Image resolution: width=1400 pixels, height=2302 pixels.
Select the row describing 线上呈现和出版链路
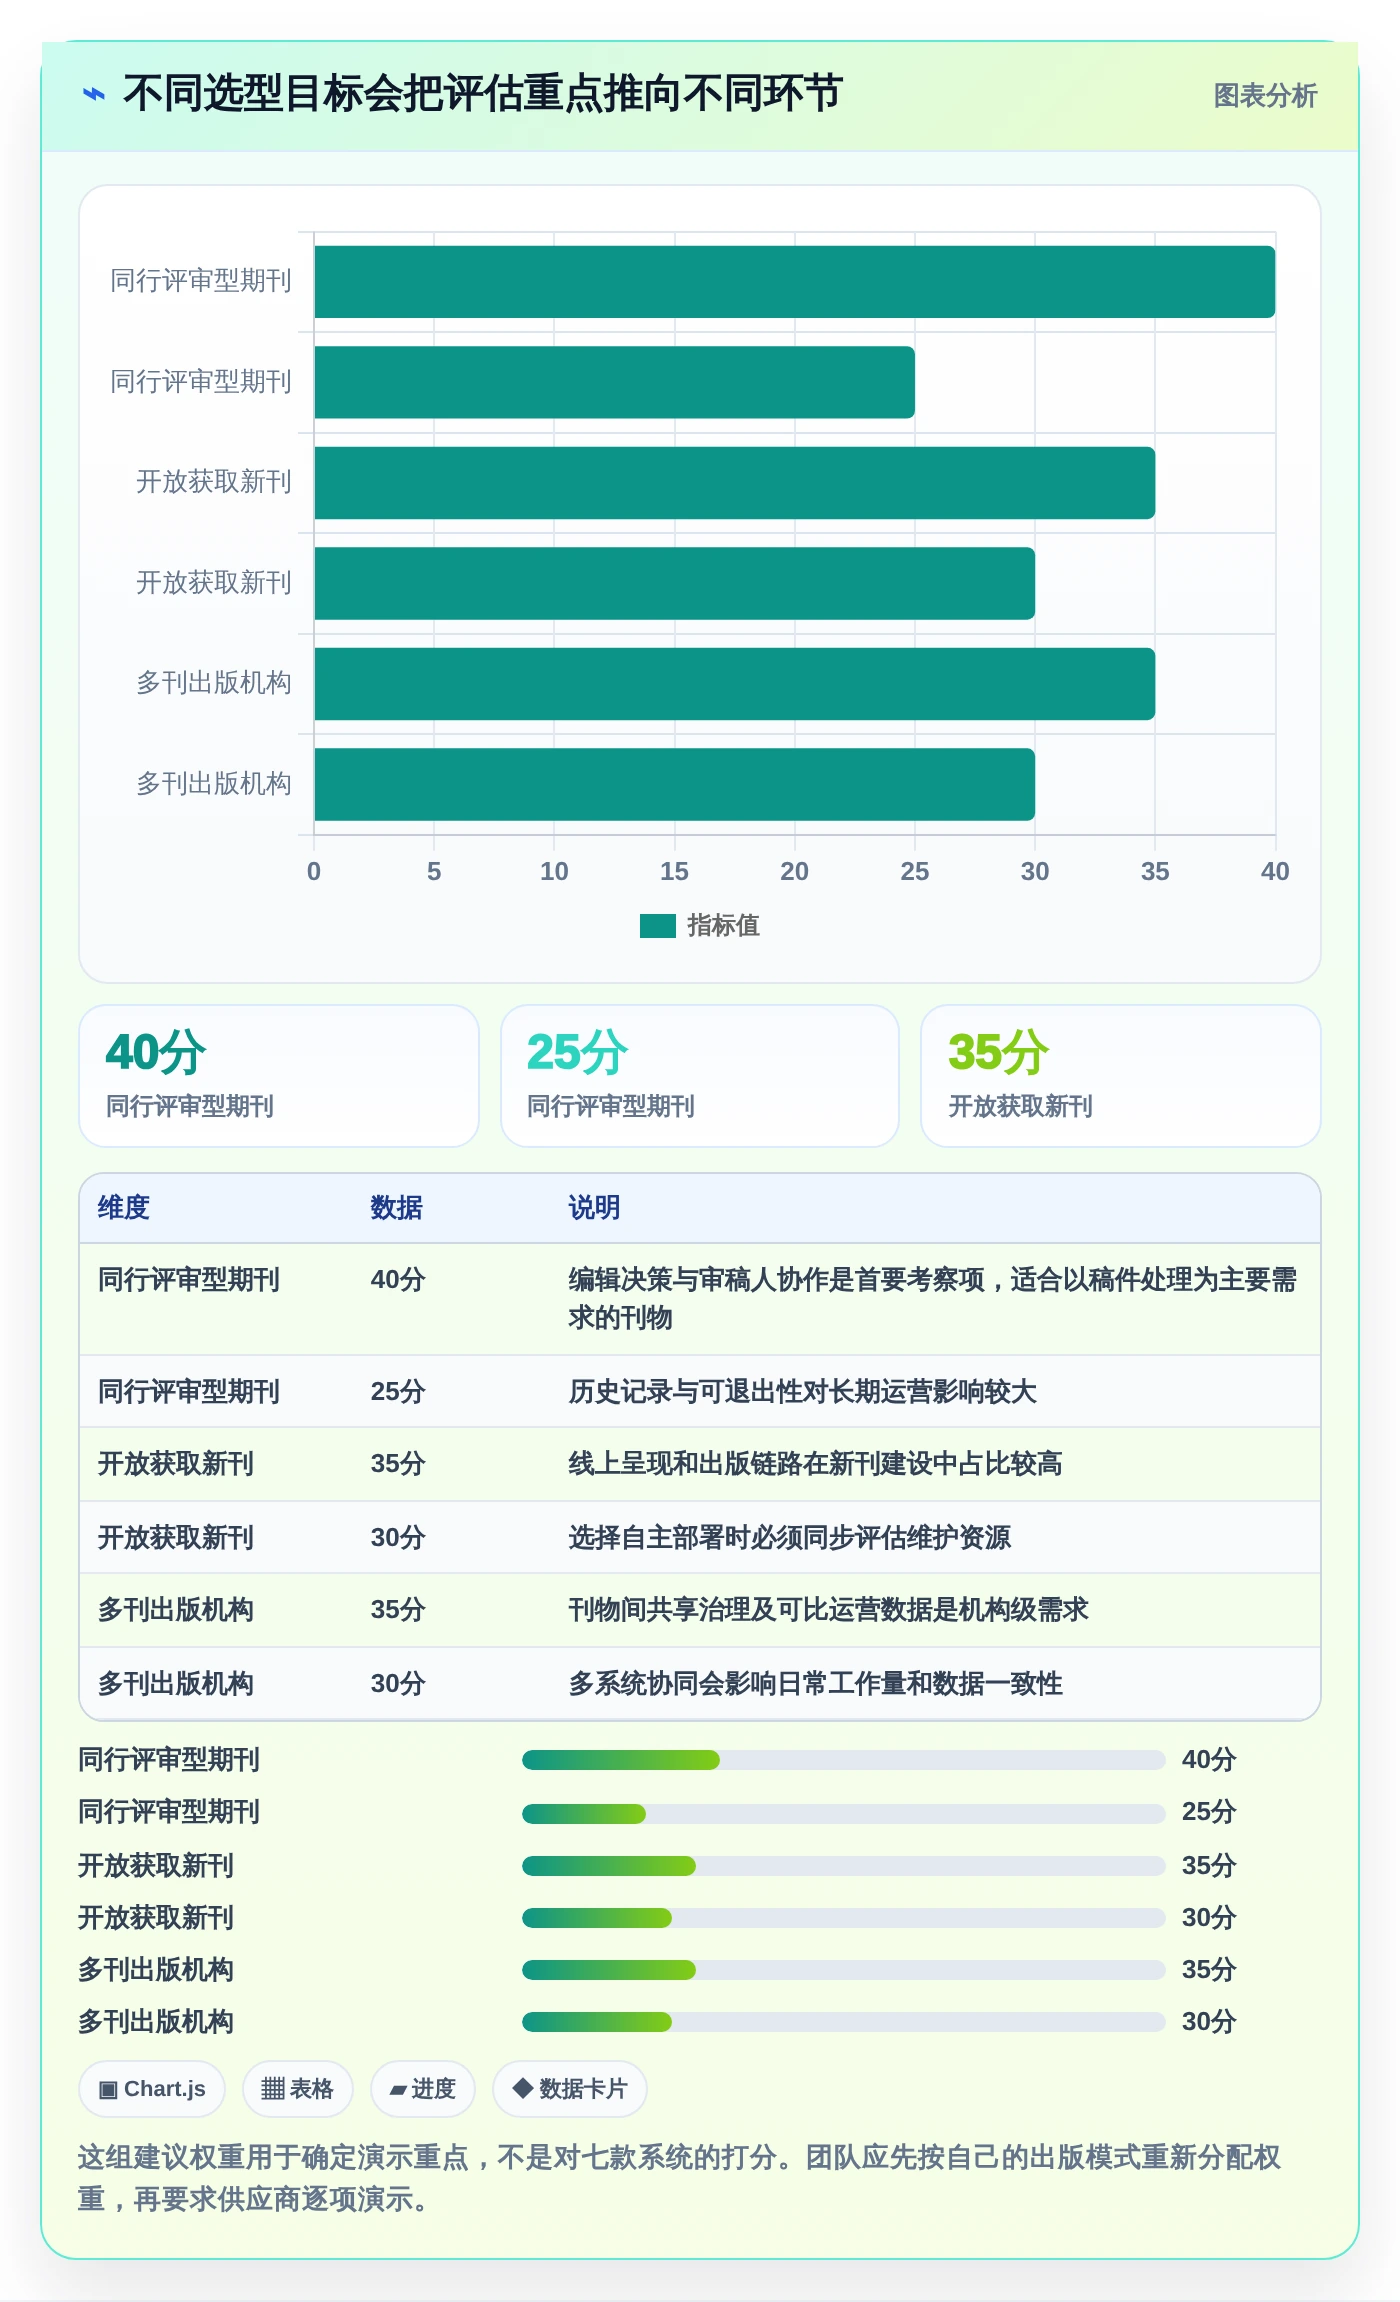700,1464
